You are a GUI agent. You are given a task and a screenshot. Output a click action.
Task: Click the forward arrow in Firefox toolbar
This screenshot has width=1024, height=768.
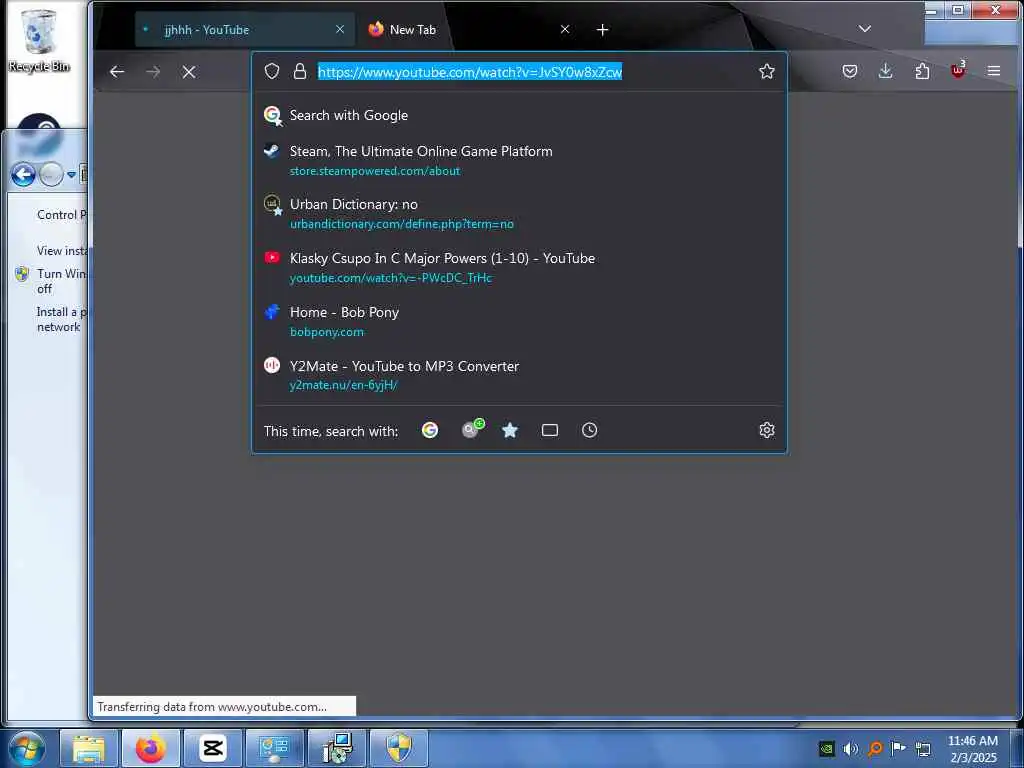(x=153, y=72)
